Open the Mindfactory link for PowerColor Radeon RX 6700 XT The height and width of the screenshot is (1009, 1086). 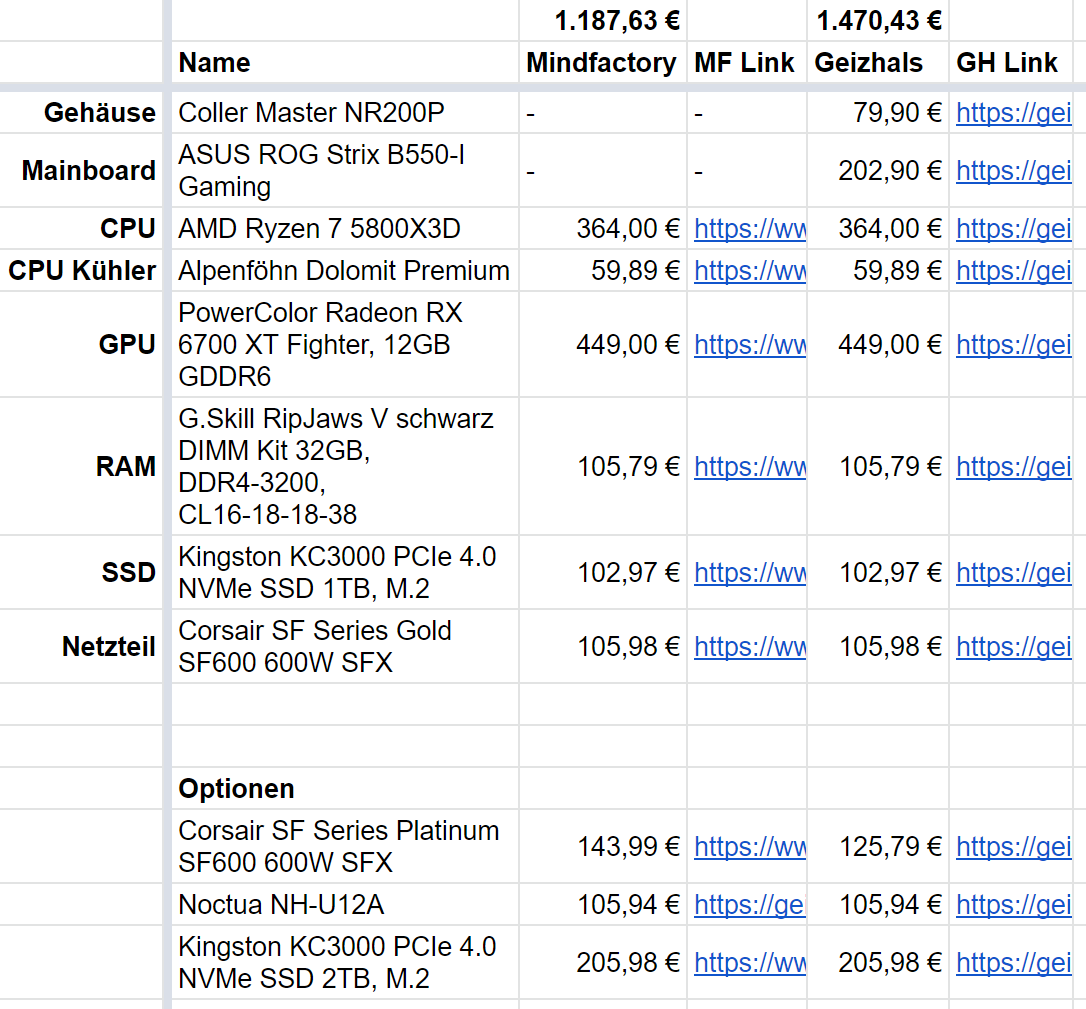tap(749, 345)
